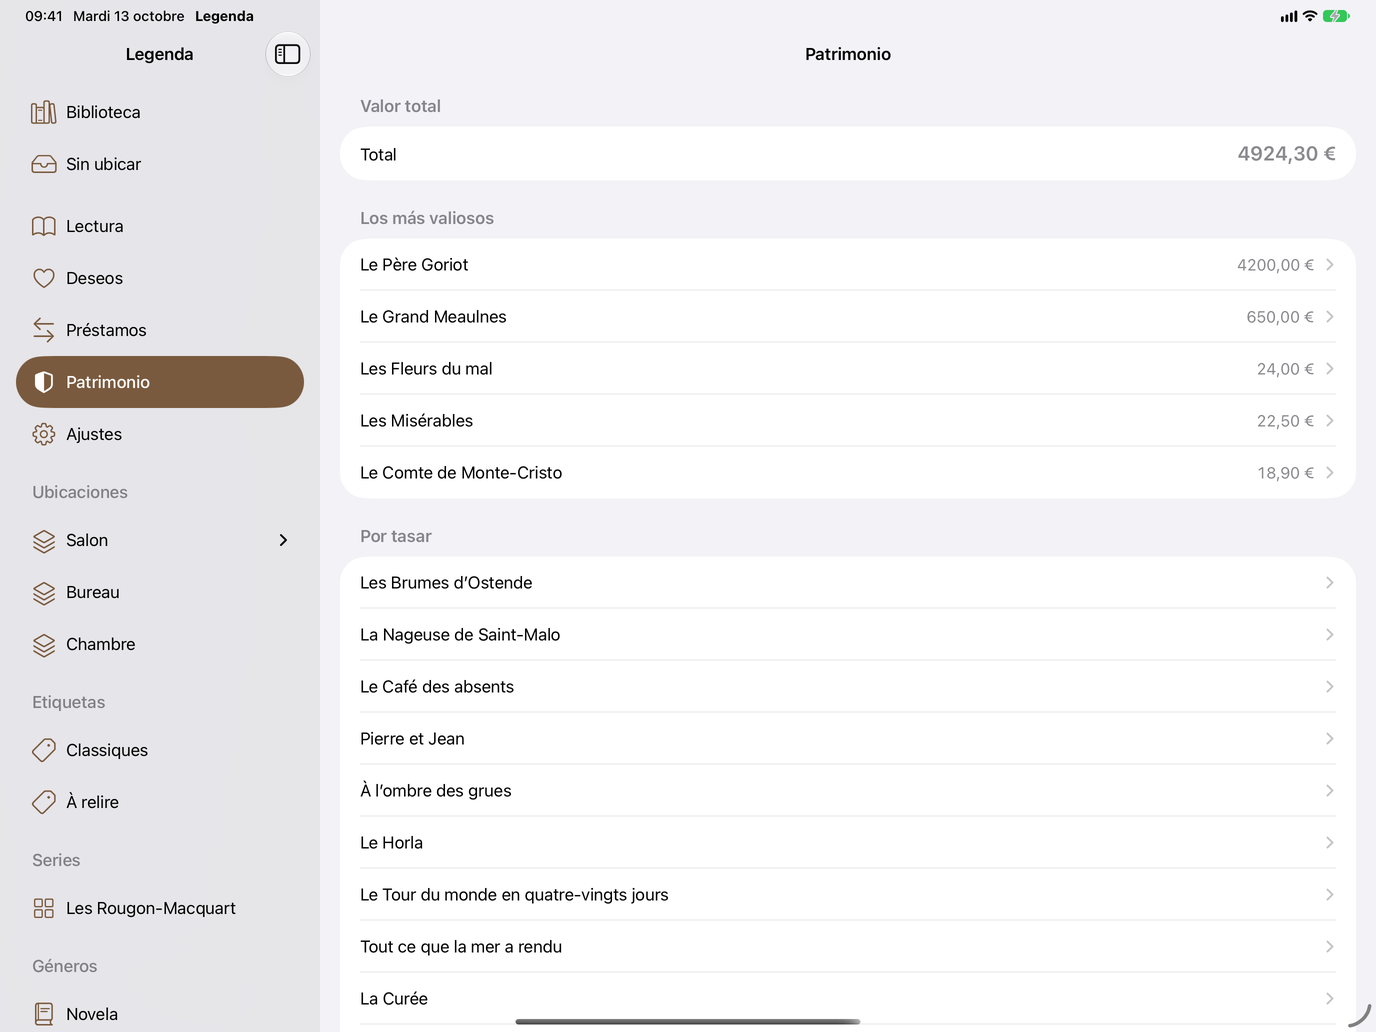Image resolution: width=1376 pixels, height=1032 pixels.
Task: Open Le Père Goriot row chevron
Action: 1330,265
